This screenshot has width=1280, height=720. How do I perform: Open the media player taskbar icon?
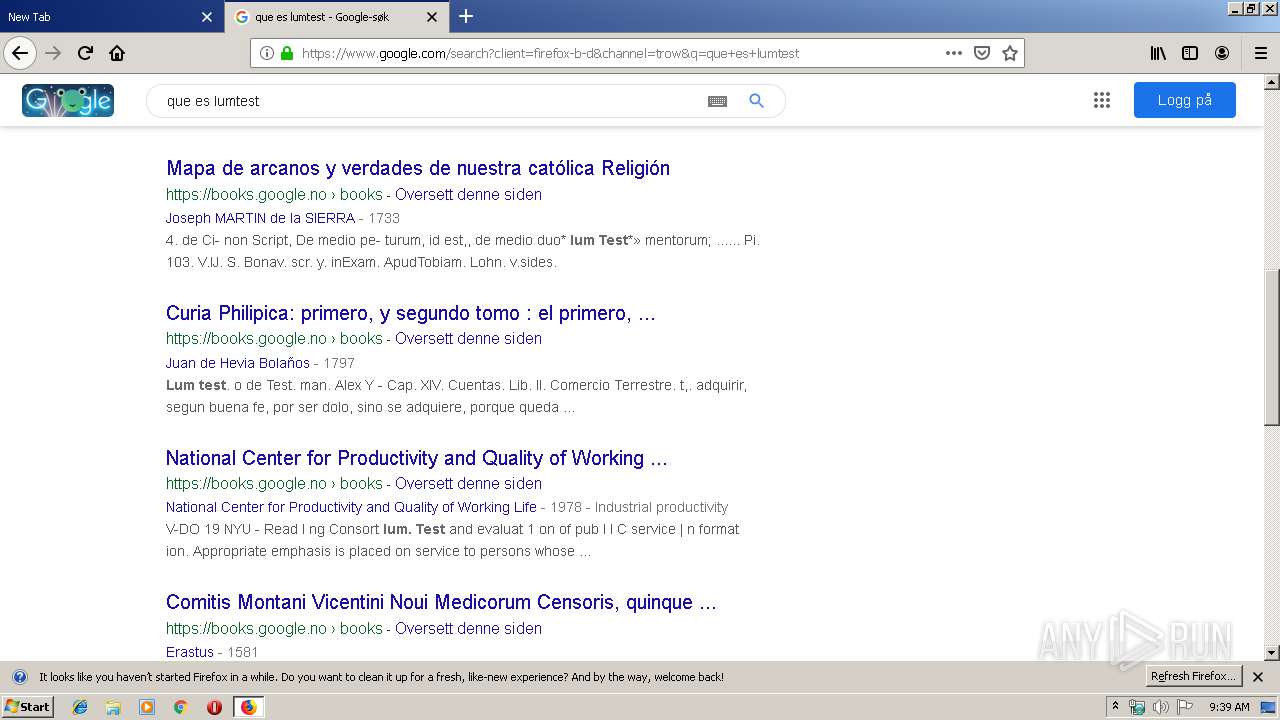(x=147, y=707)
